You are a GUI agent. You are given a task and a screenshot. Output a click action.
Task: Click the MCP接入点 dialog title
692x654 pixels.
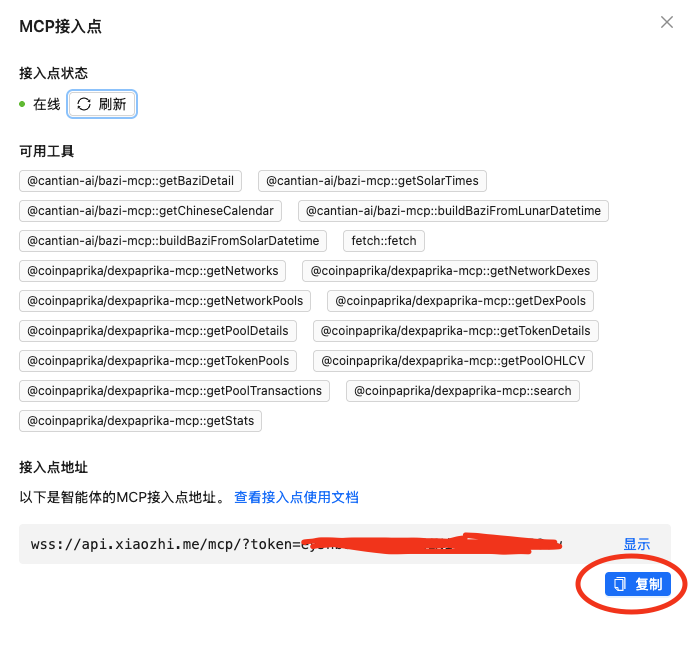pyautogui.click(x=60, y=26)
